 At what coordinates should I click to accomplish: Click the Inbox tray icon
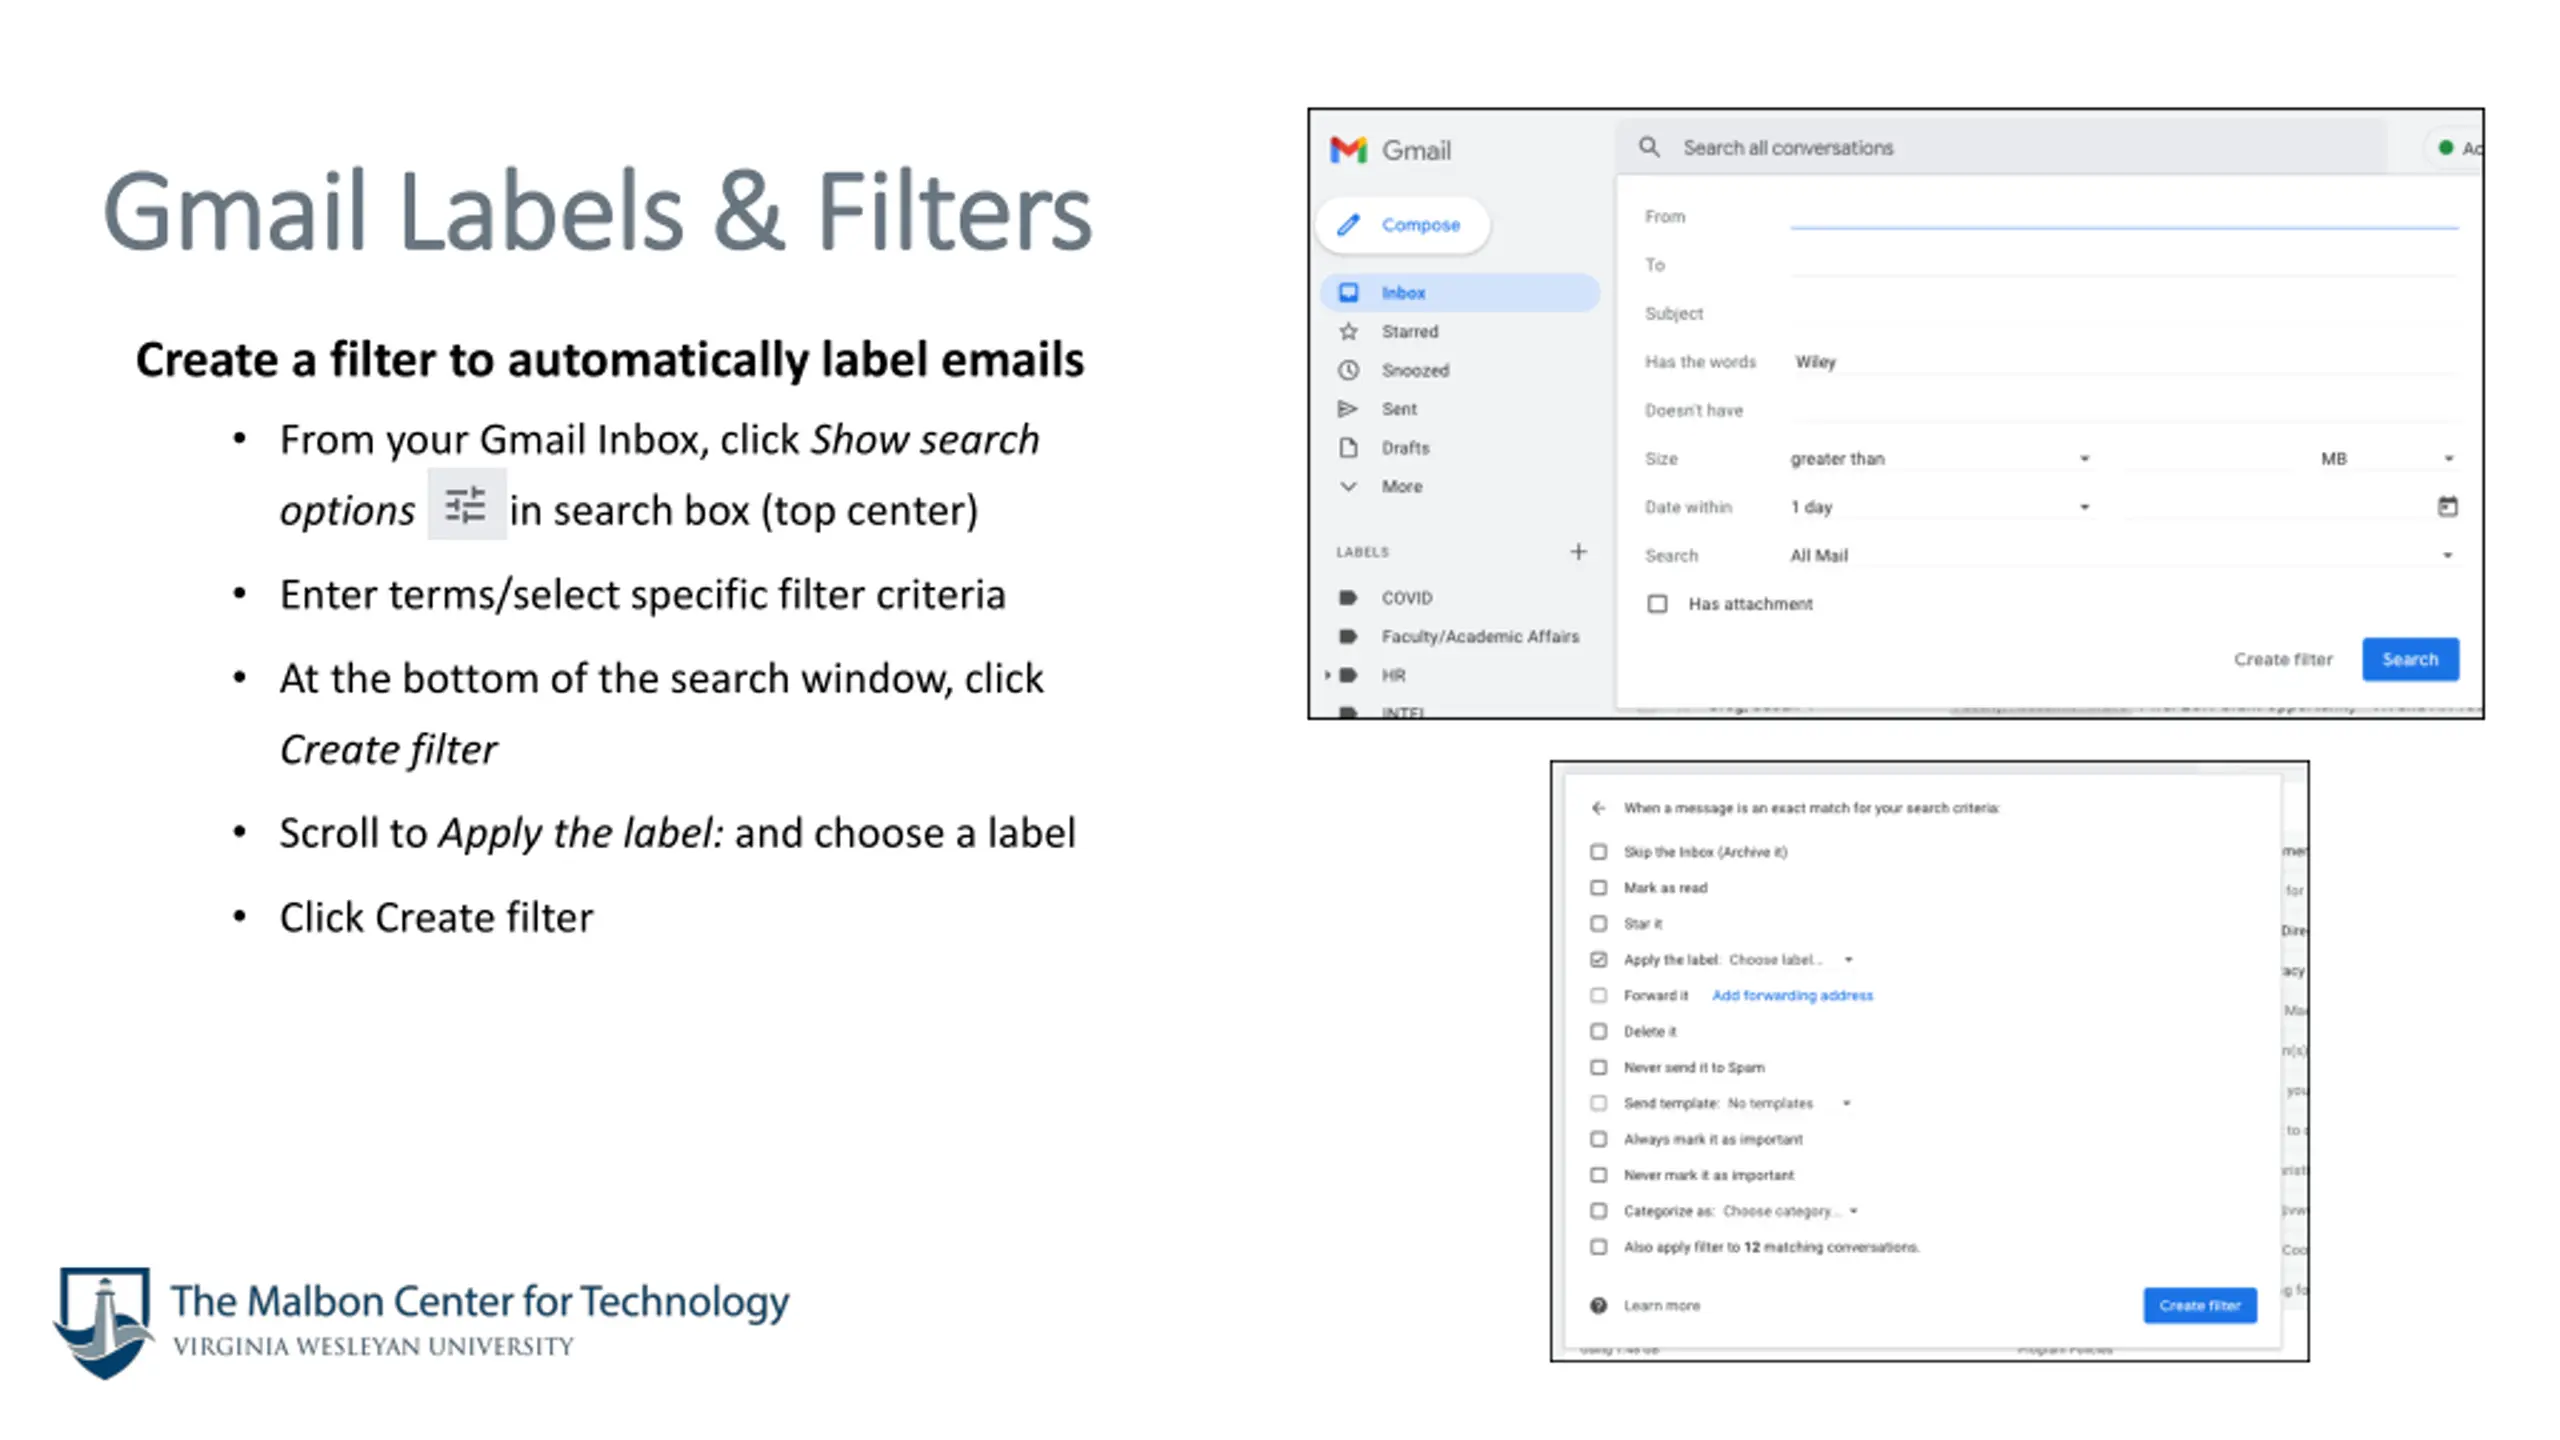click(x=1348, y=292)
